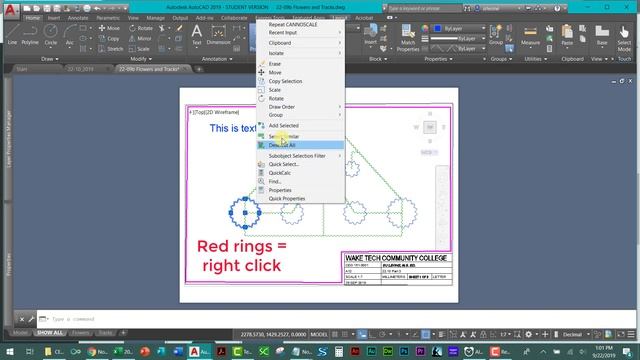This screenshot has height=360, width=640.
Task: Toggle annotation visibility in status bar
Action: point(463,334)
